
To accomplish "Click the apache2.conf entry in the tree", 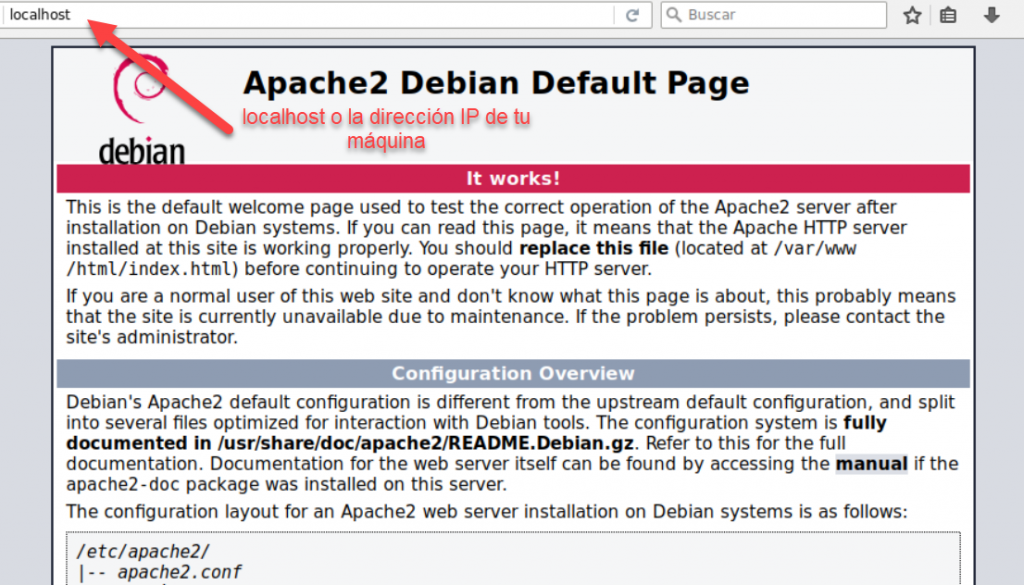I will tap(179, 572).
